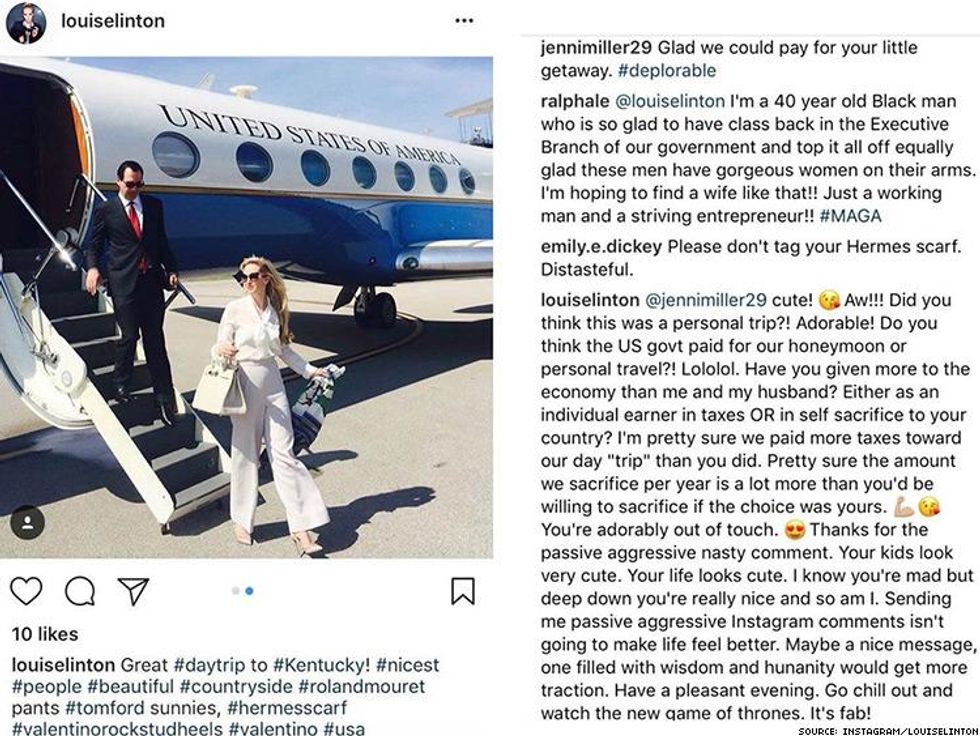Viewport: 980px width, 736px height.
Task: Open louiselinton username in post header
Action: 113,21
